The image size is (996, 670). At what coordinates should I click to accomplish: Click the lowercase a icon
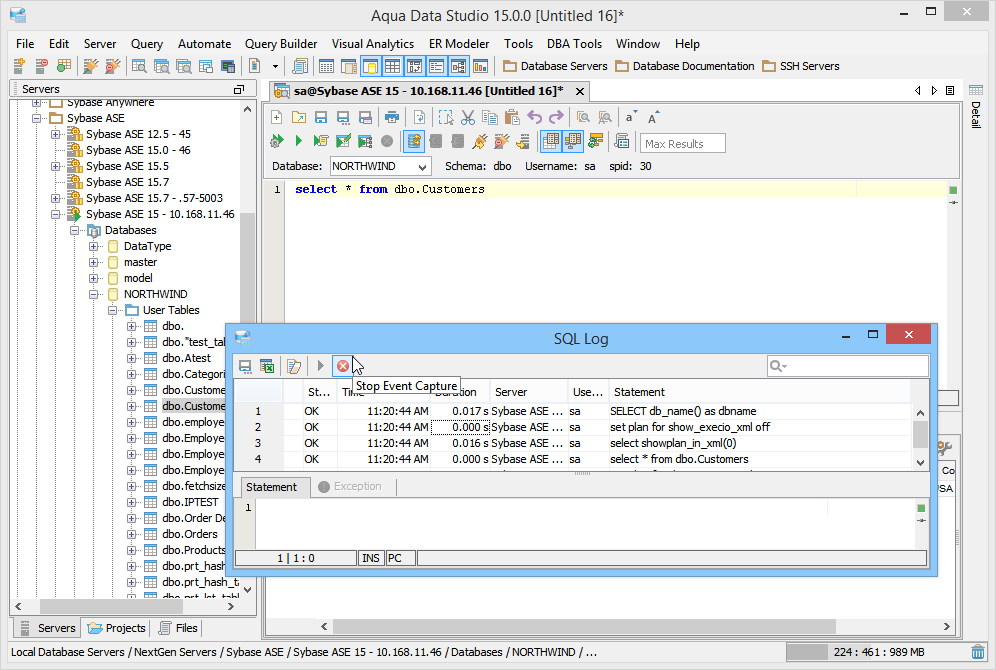coord(630,117)
